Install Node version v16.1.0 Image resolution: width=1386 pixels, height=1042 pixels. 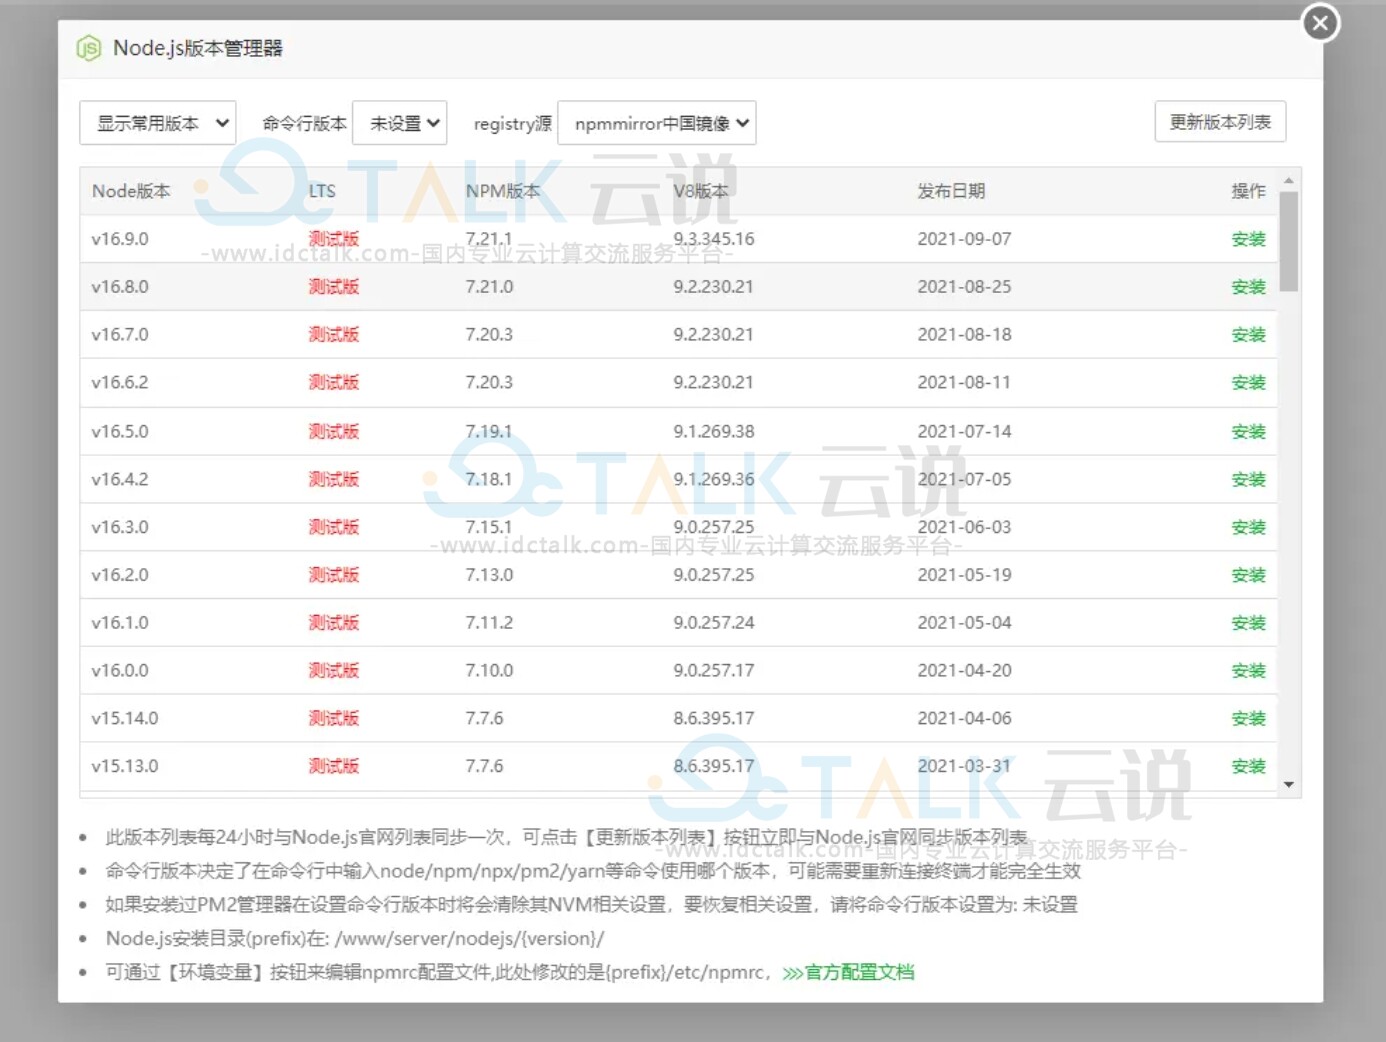(1248, 623)
